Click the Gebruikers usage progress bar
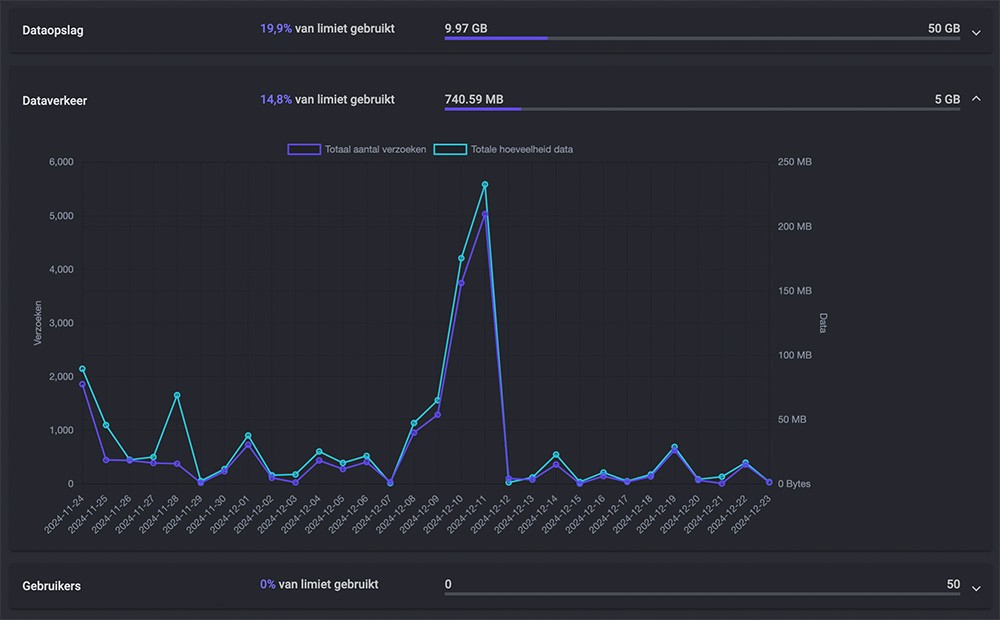 pos(702,594)
